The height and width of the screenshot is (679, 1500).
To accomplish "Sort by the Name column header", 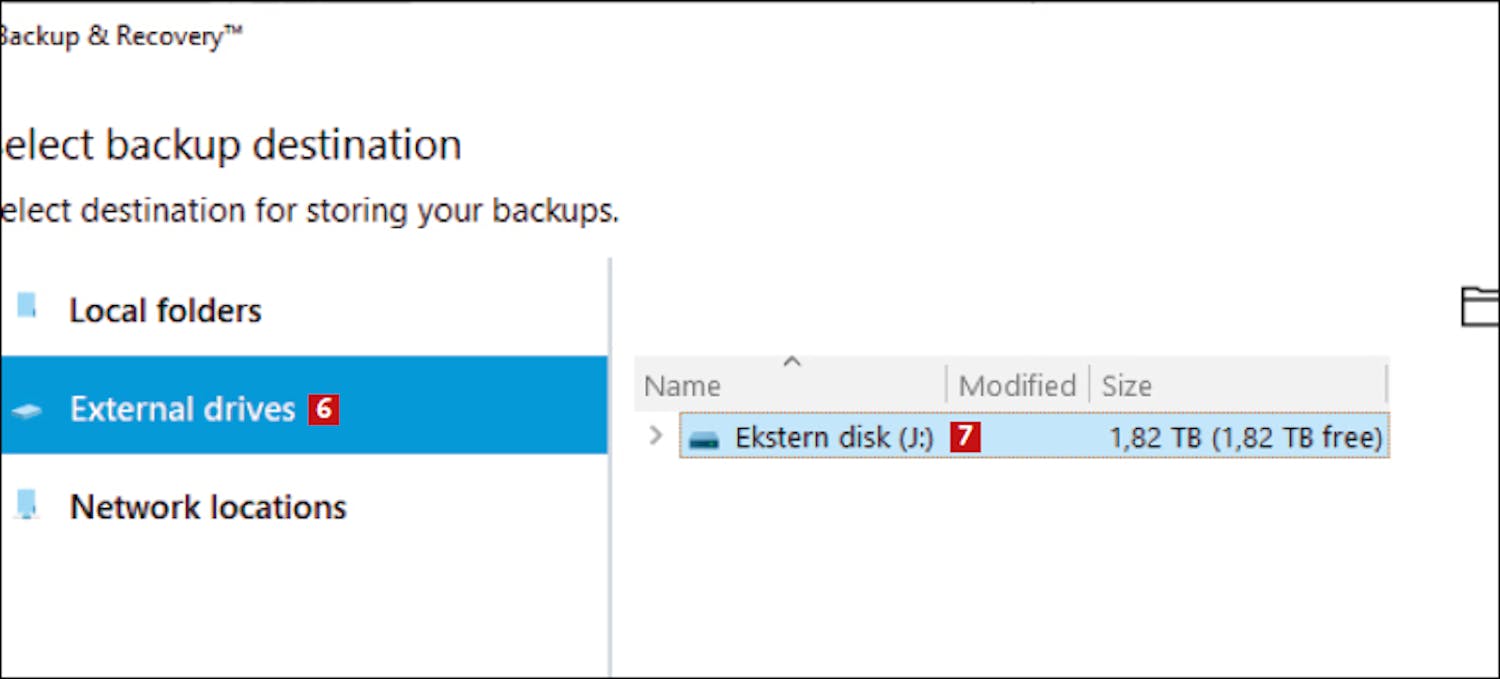I will 683,386.
